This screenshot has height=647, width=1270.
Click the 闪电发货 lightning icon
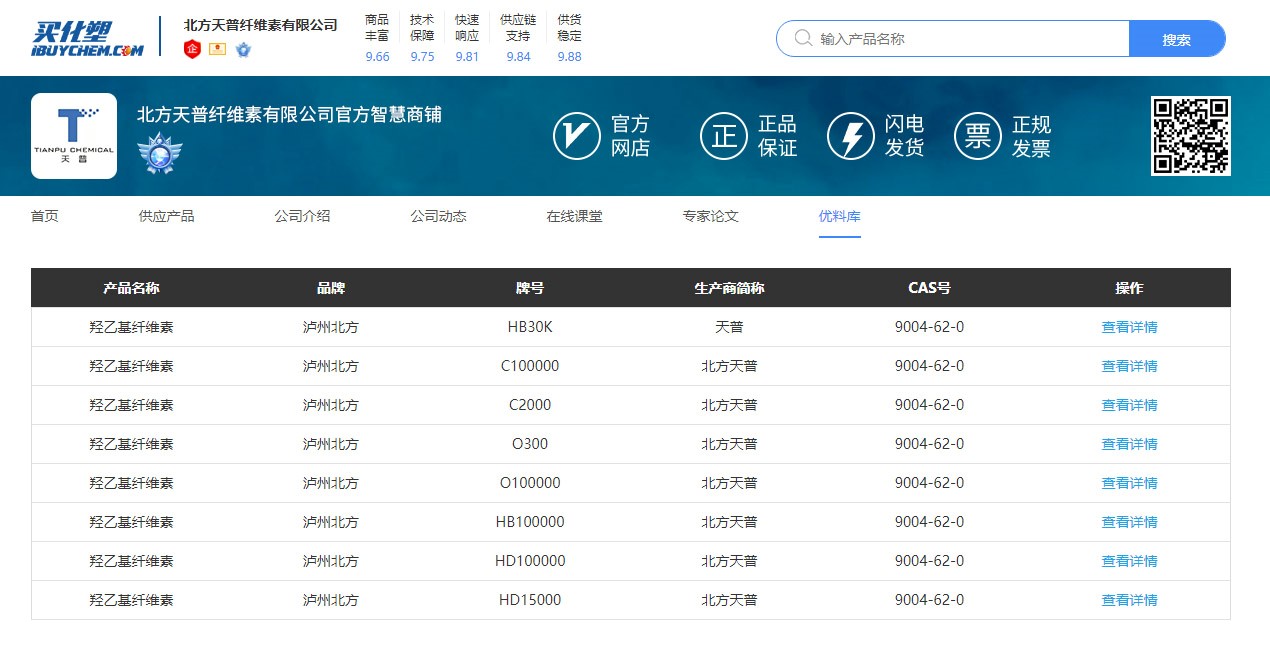(x=851, y=136)
